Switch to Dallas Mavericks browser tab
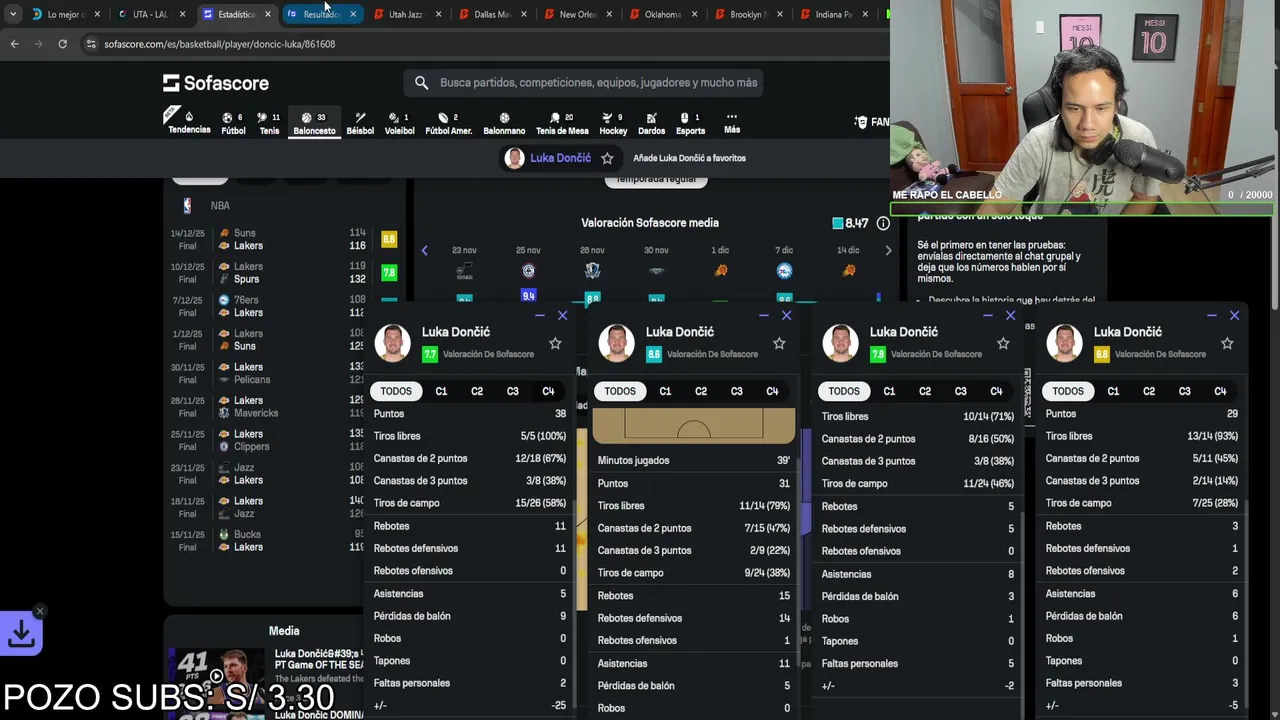Image resolution: width=1280 pixels, height=720 pixels. pos(491,14)
